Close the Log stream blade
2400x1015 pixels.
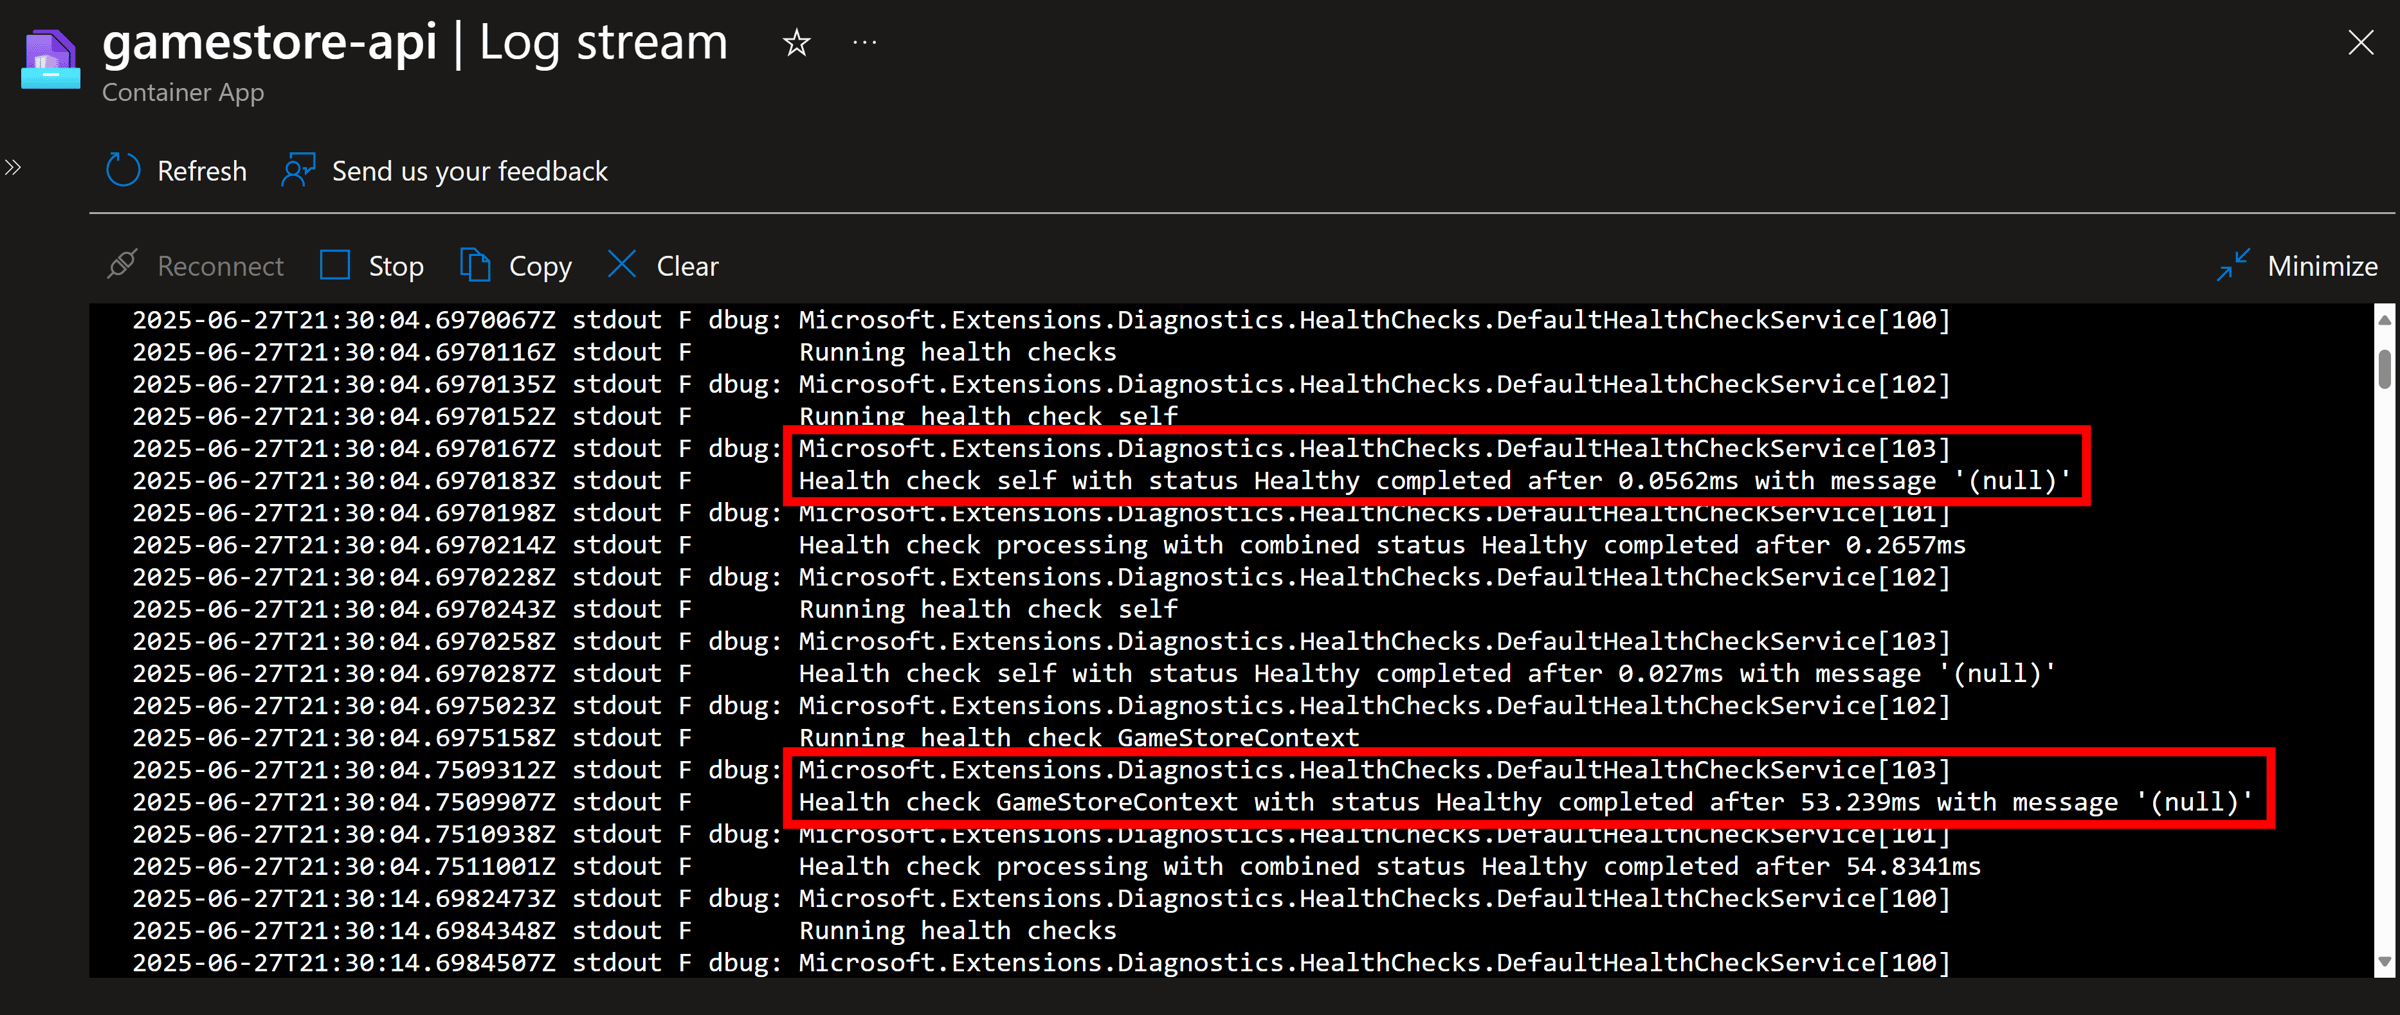[x=2361, y=42]
